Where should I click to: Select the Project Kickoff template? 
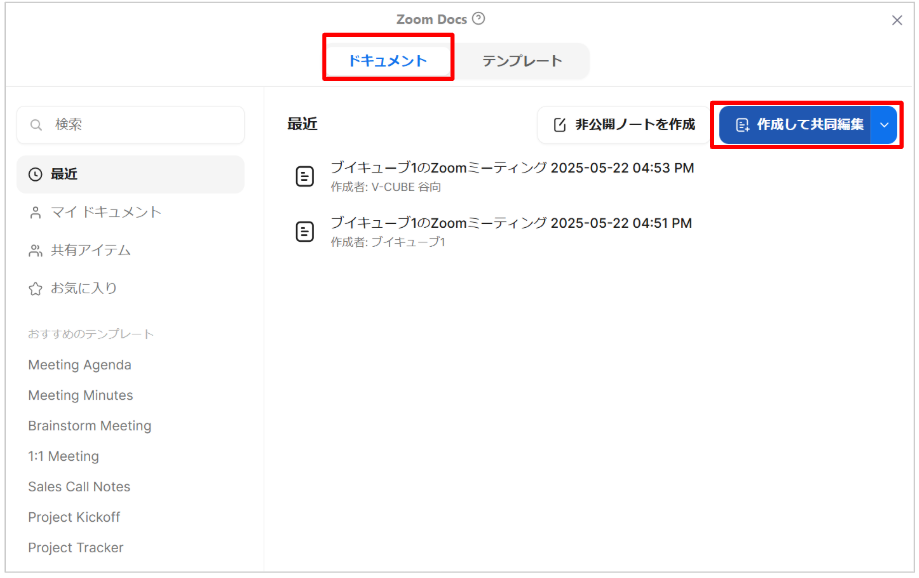[74, 517]
